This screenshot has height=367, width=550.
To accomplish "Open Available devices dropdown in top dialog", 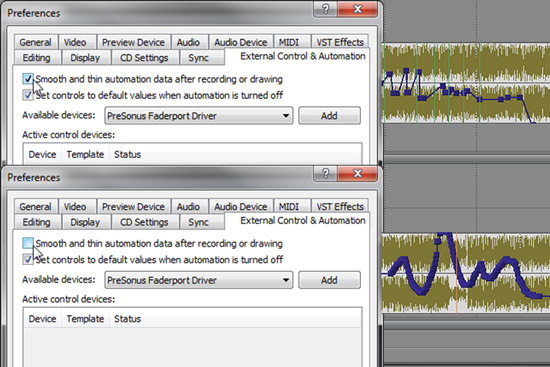I will [x=199, y=116].
